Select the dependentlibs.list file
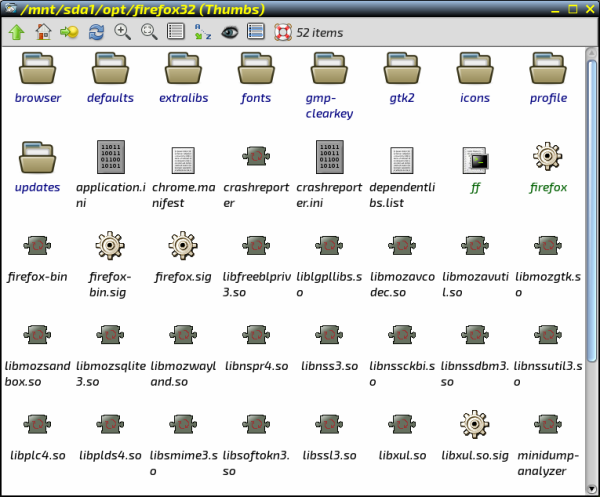 coord(402,160)
